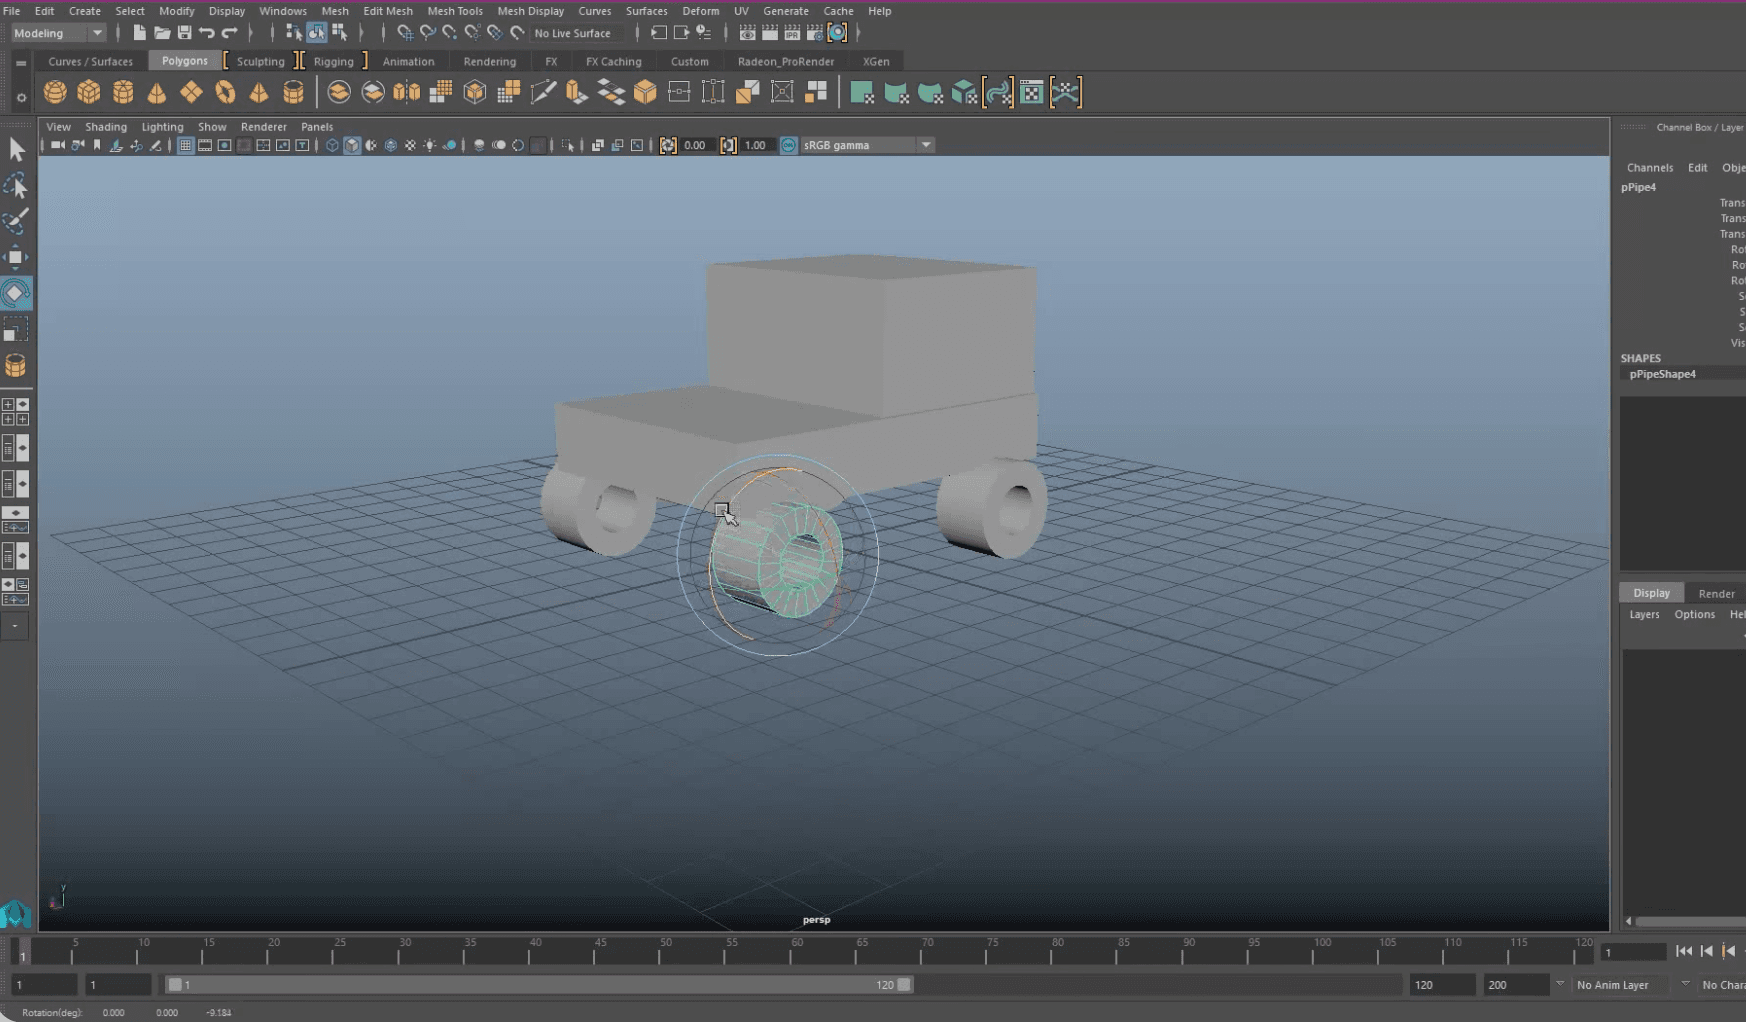Toggle snap to curves
1746x1022 pixels.
click(427, 33)
